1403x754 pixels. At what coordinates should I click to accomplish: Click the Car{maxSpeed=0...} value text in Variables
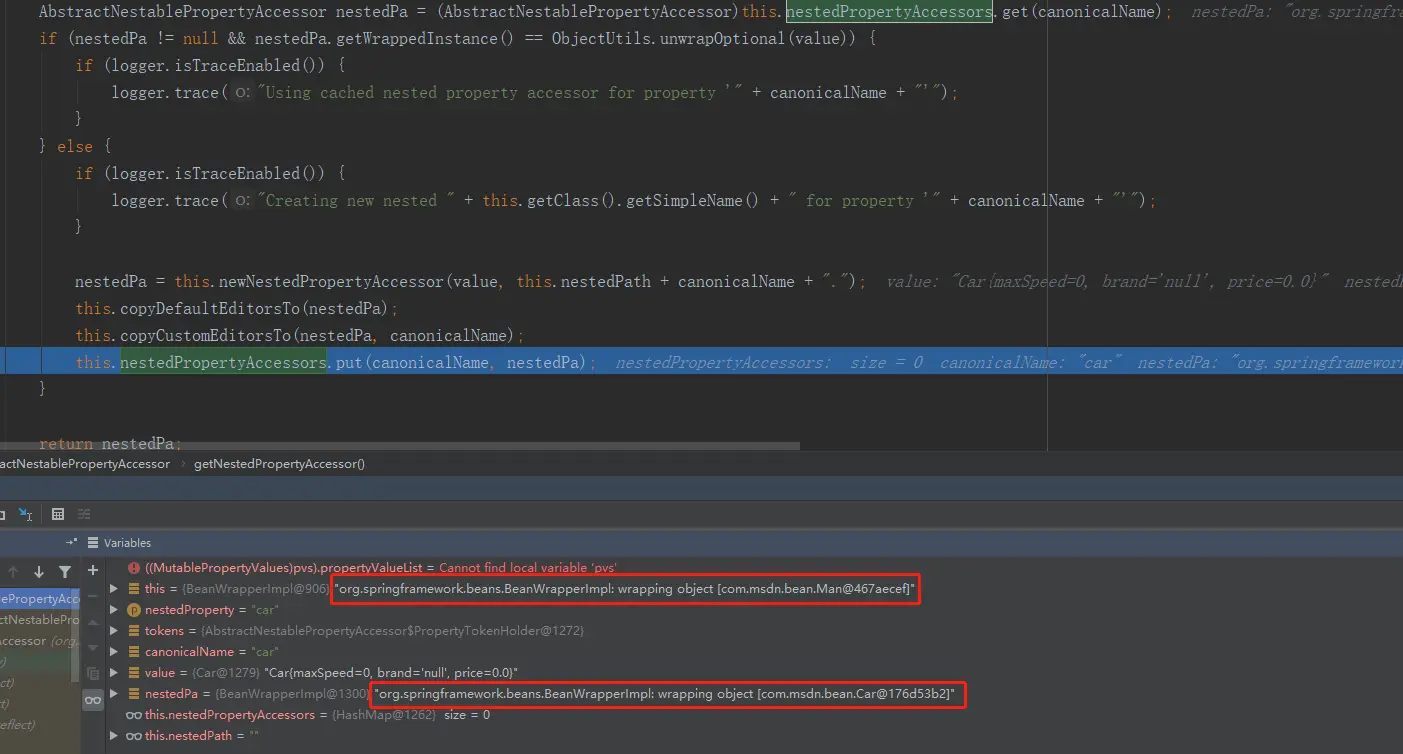[391, 673]
